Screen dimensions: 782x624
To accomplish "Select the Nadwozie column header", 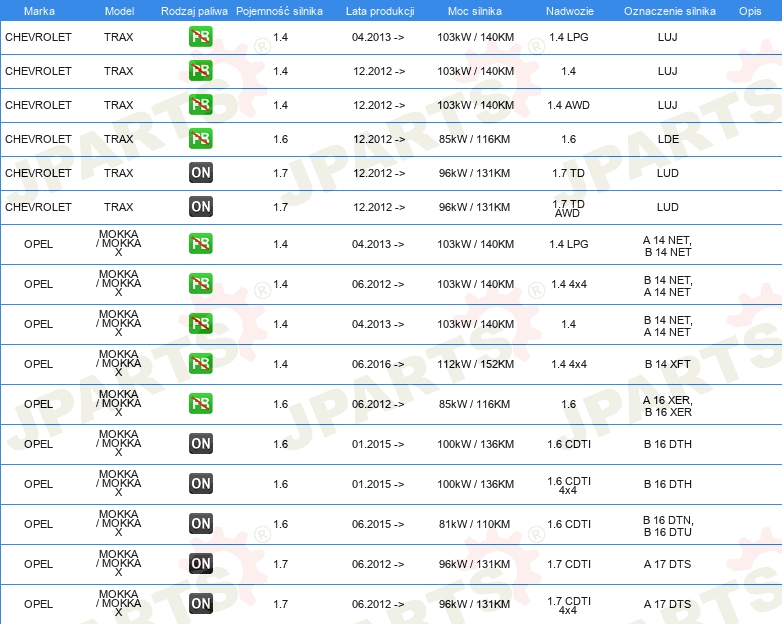I will tap(570, 11).
